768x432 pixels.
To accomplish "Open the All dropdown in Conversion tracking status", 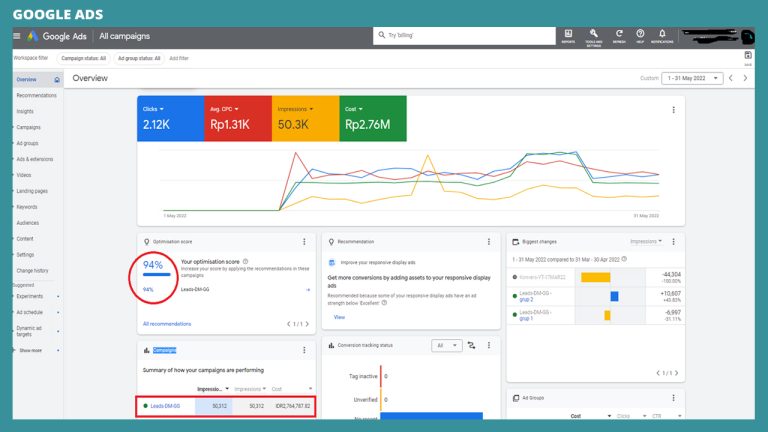I will point(445,345).
